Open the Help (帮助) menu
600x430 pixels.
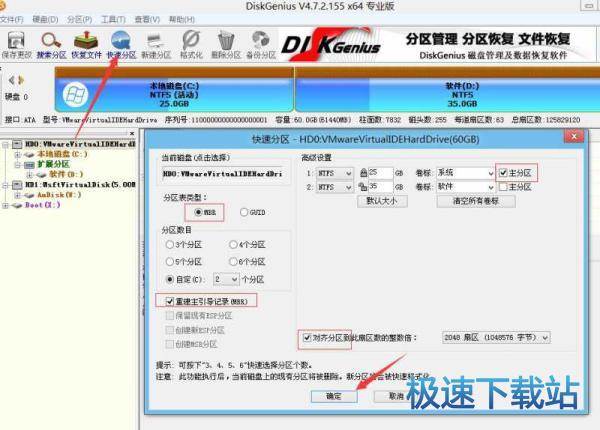182,19
